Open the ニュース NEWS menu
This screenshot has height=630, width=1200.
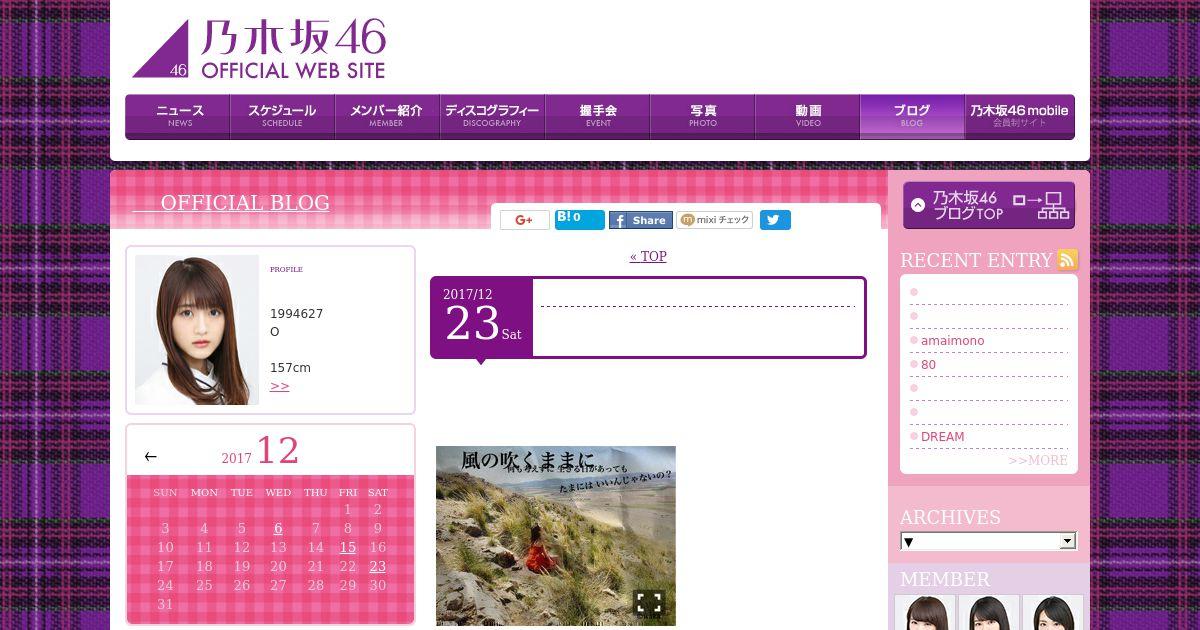click(178, 116)
